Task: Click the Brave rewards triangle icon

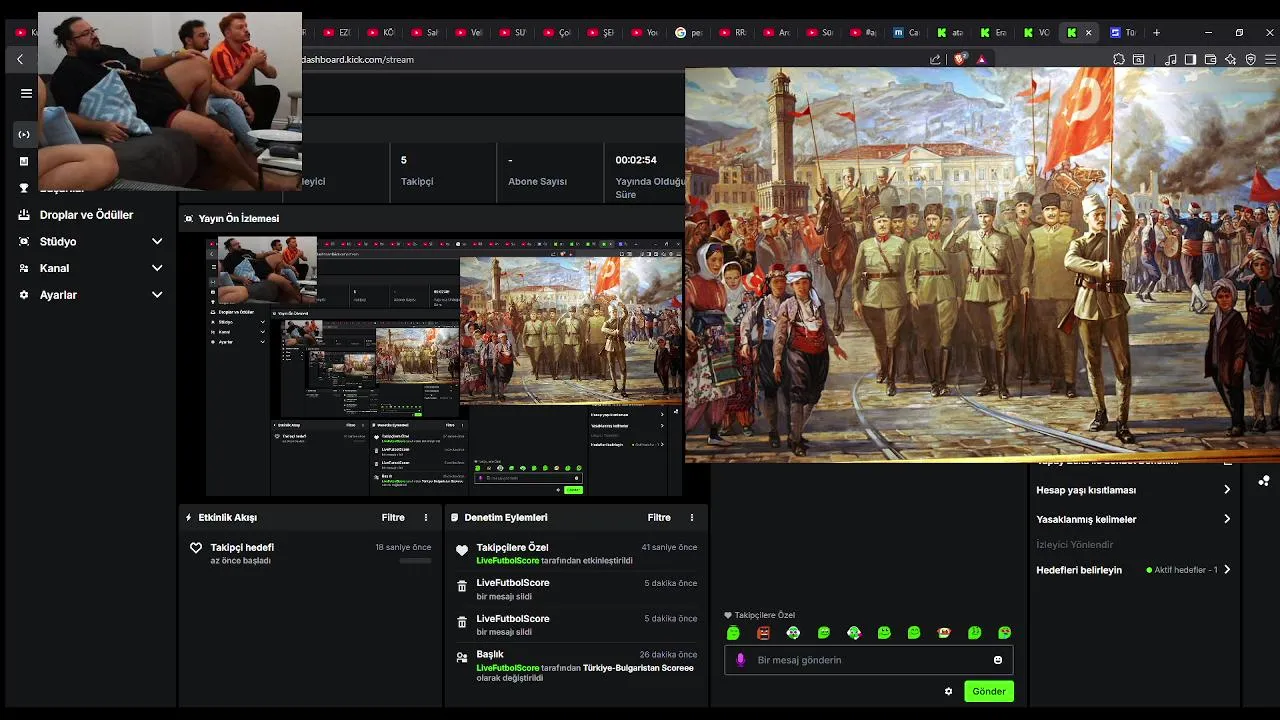Action: 981,59
